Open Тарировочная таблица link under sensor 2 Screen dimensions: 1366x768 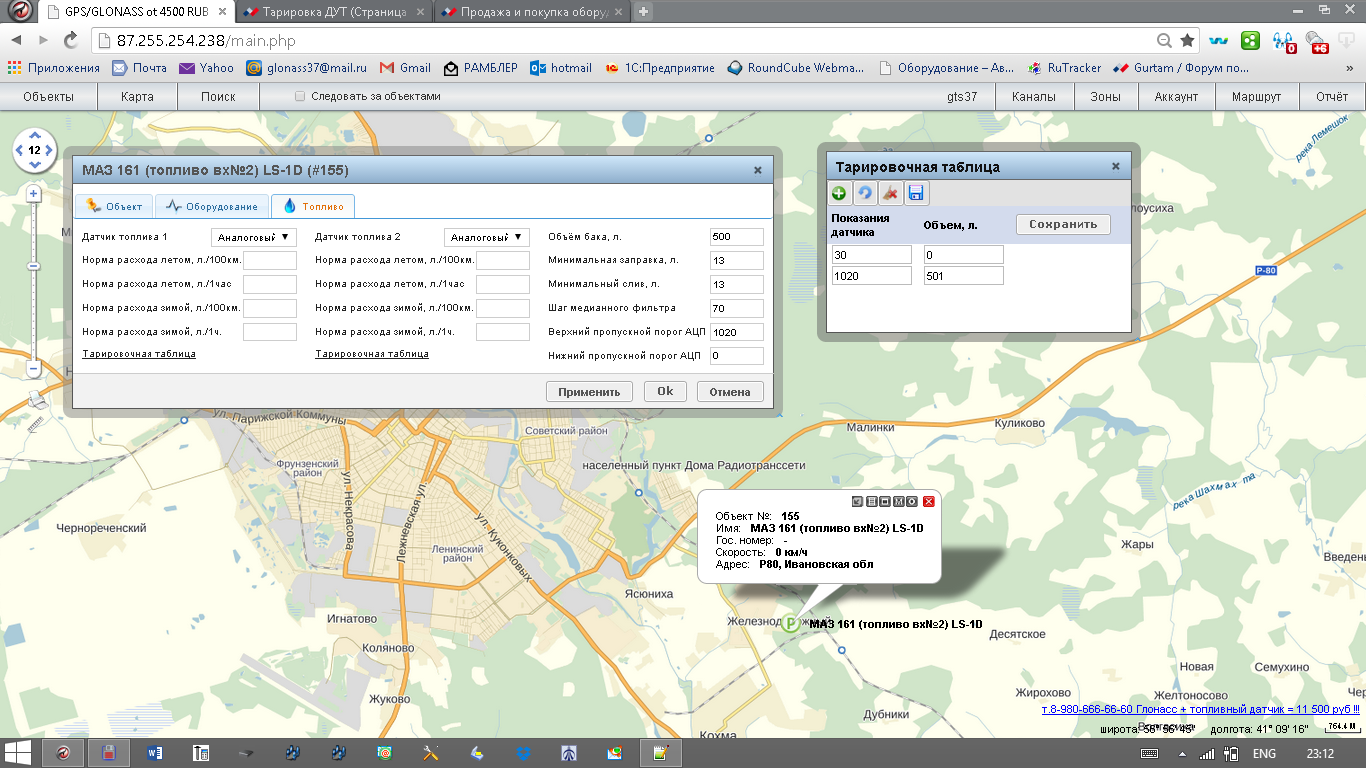[x=372, y=354]
